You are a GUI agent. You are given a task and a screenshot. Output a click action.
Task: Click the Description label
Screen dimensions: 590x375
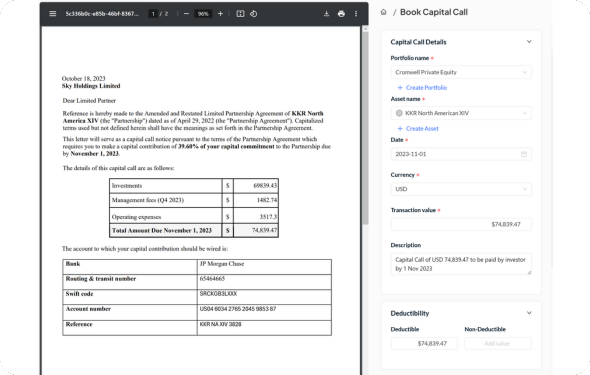coord(406,245)
